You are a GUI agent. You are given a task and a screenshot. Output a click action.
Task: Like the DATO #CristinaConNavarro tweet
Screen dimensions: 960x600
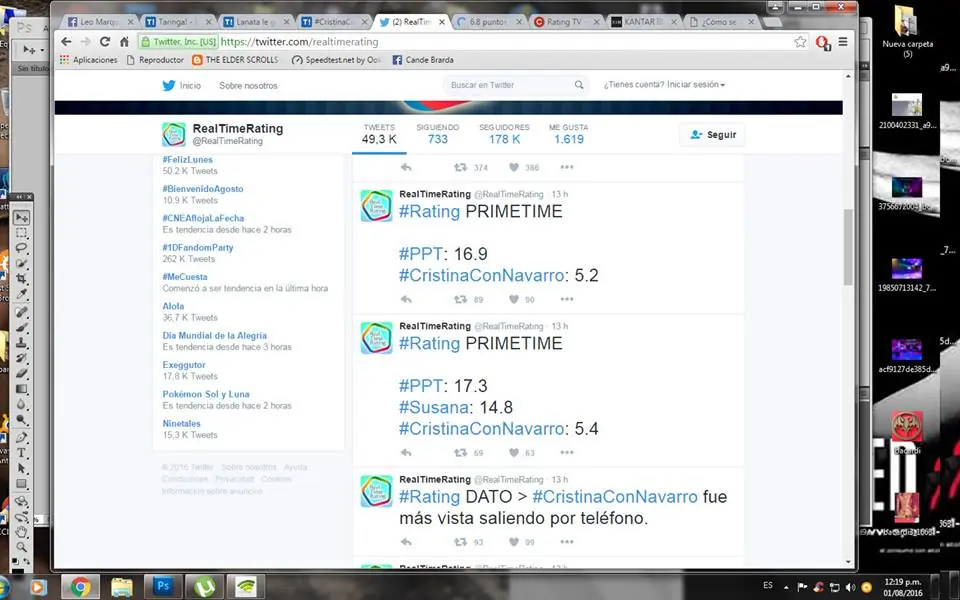pos(514,542)
